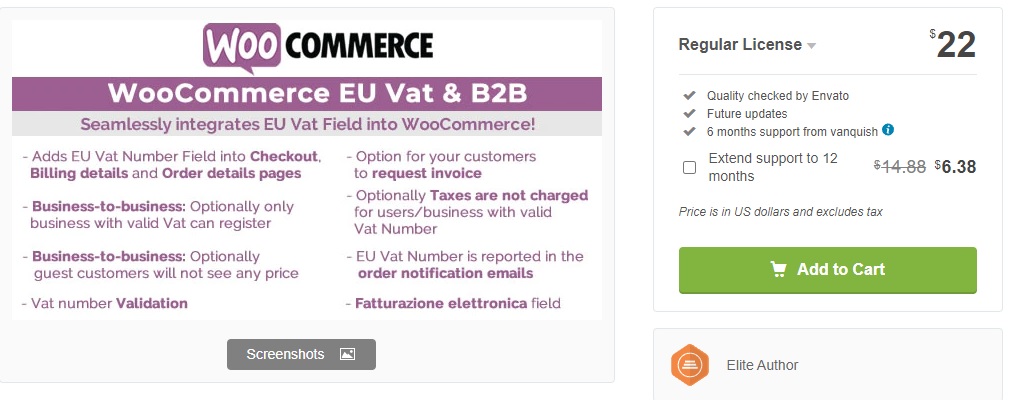This screenshot has height=400, width=1017.
Task: Click checkmark beside Quality checked by Envato
Action: (689, 95)
